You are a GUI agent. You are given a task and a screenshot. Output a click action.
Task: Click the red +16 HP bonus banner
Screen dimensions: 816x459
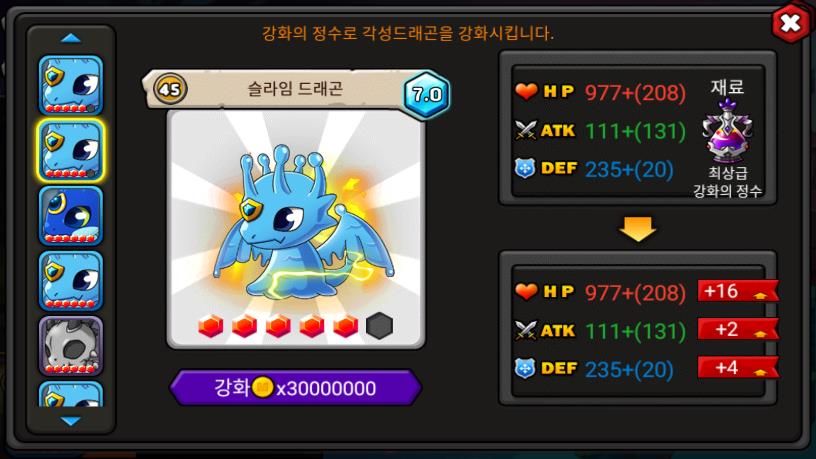coord(738,291)
